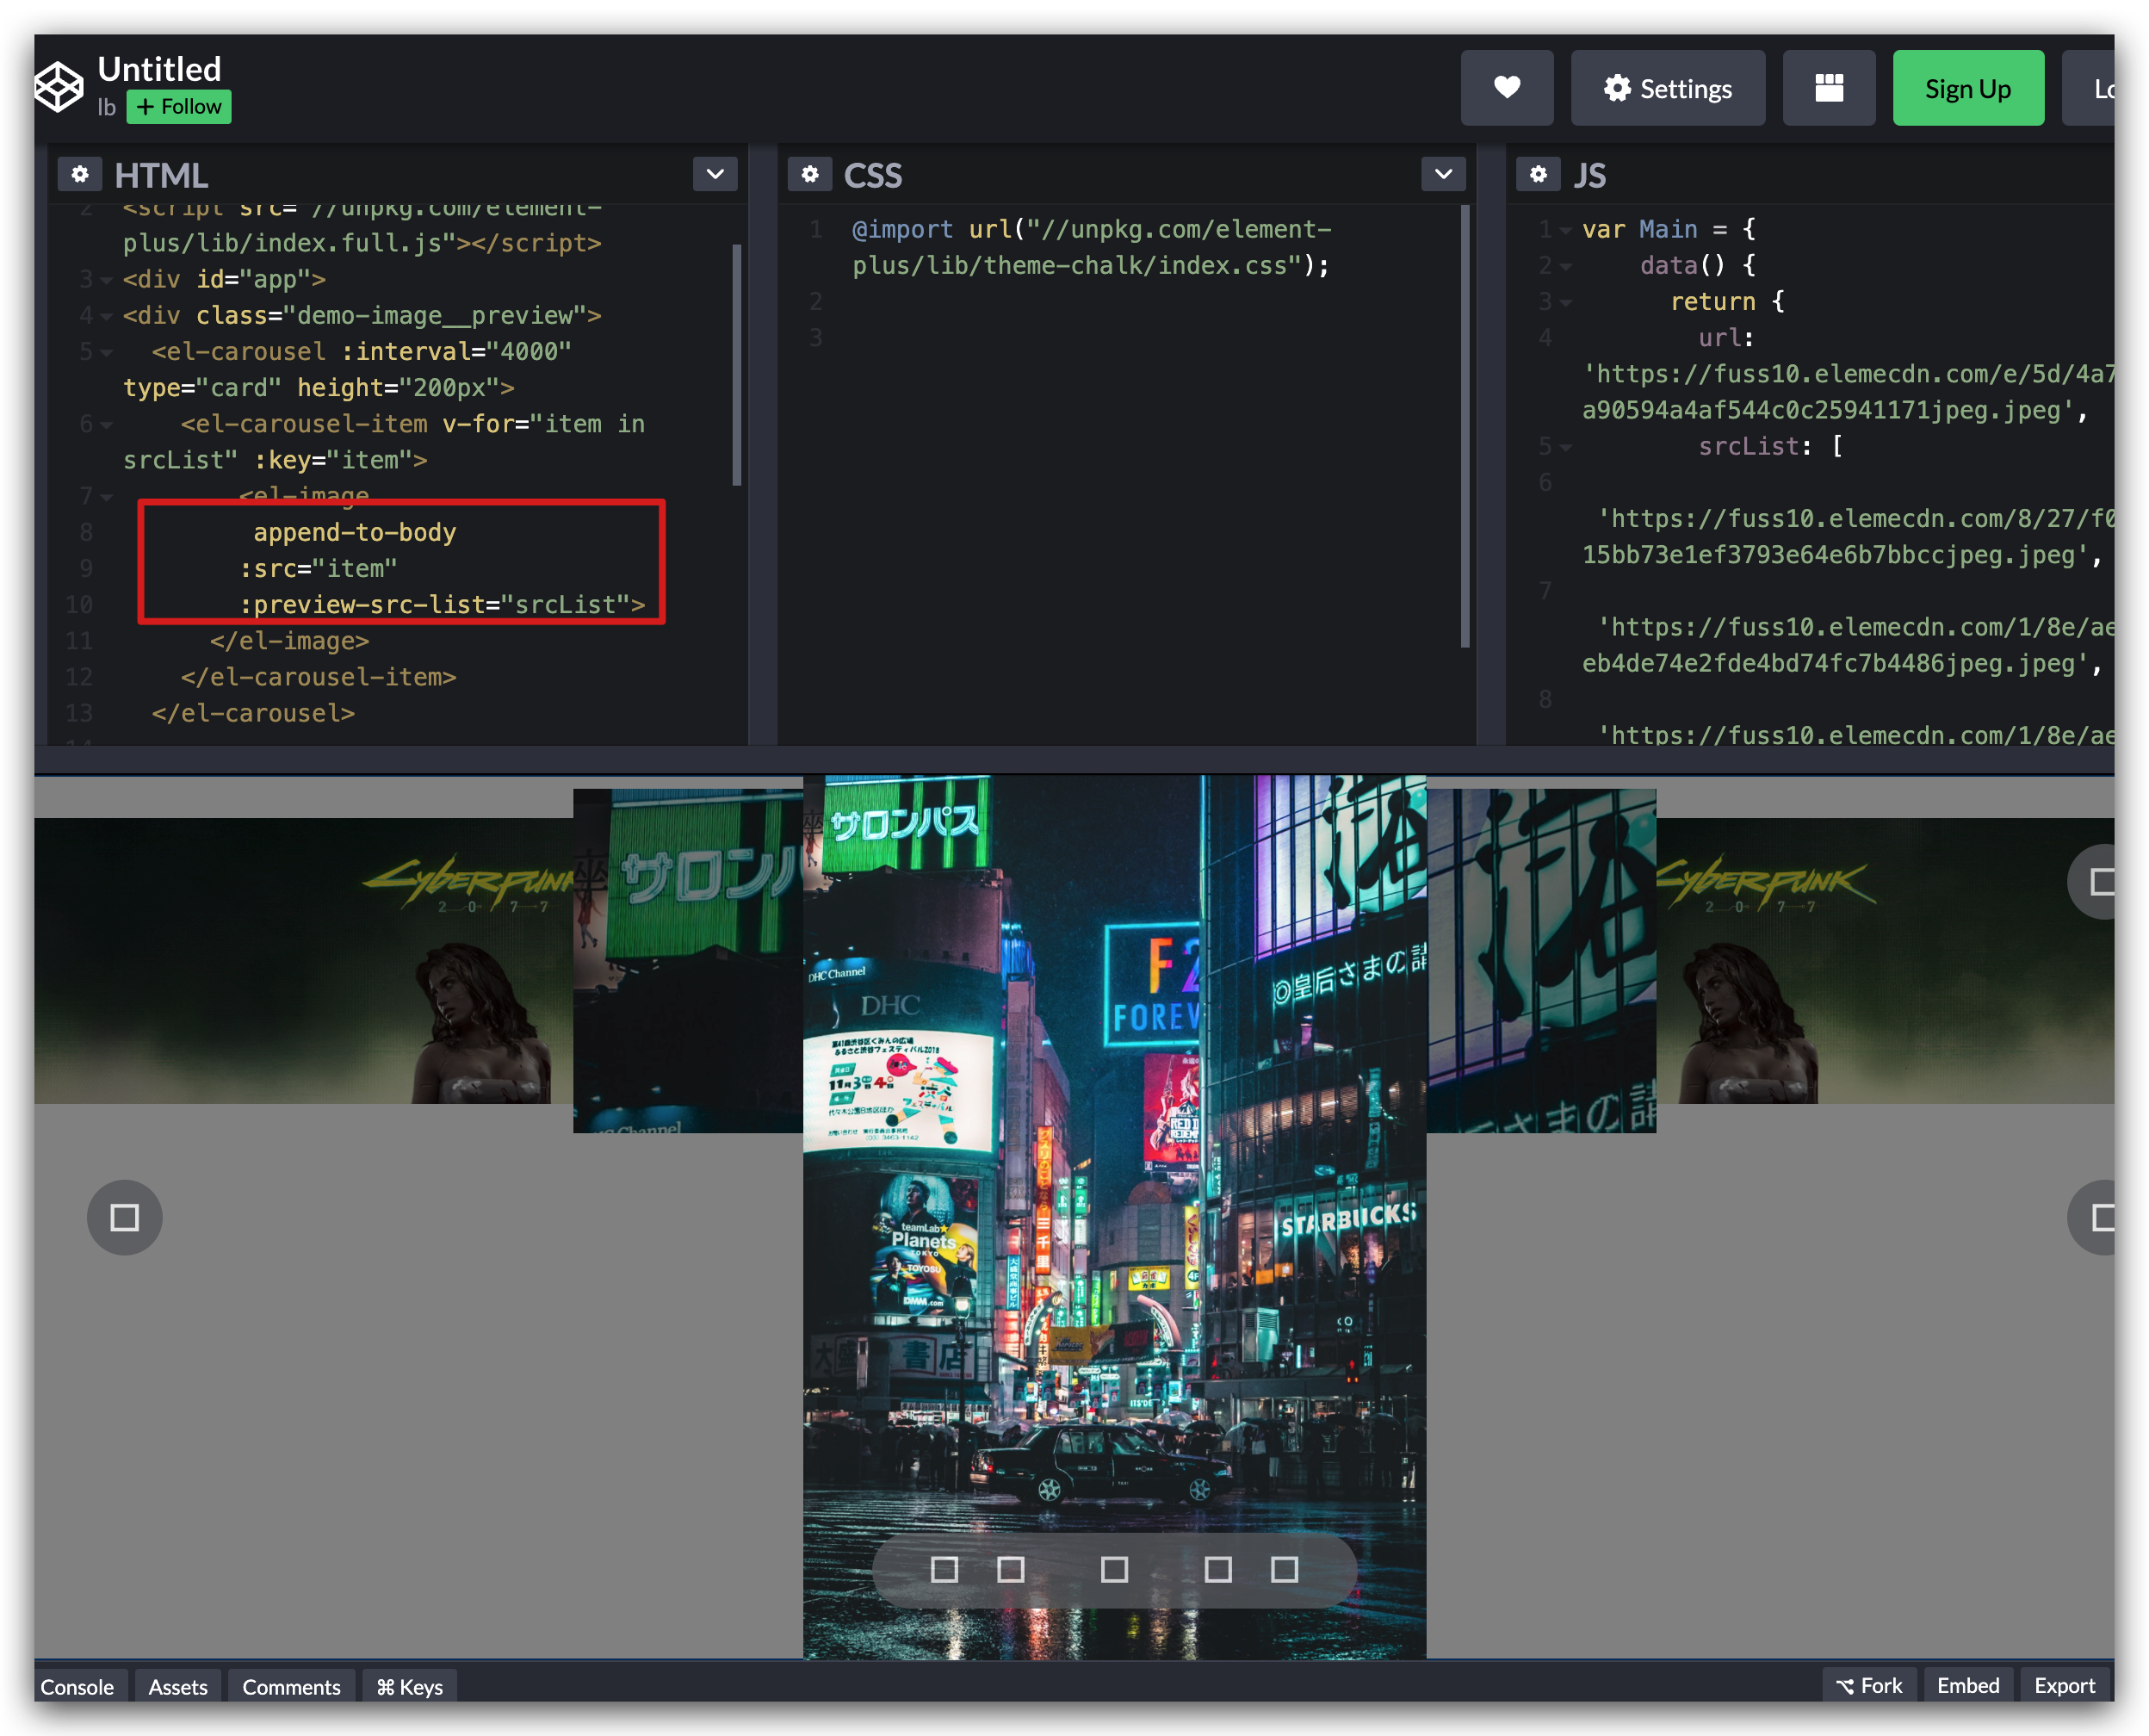
Task: Fold JS 'var Main' block at line 1
Action: click(1565, 230)
